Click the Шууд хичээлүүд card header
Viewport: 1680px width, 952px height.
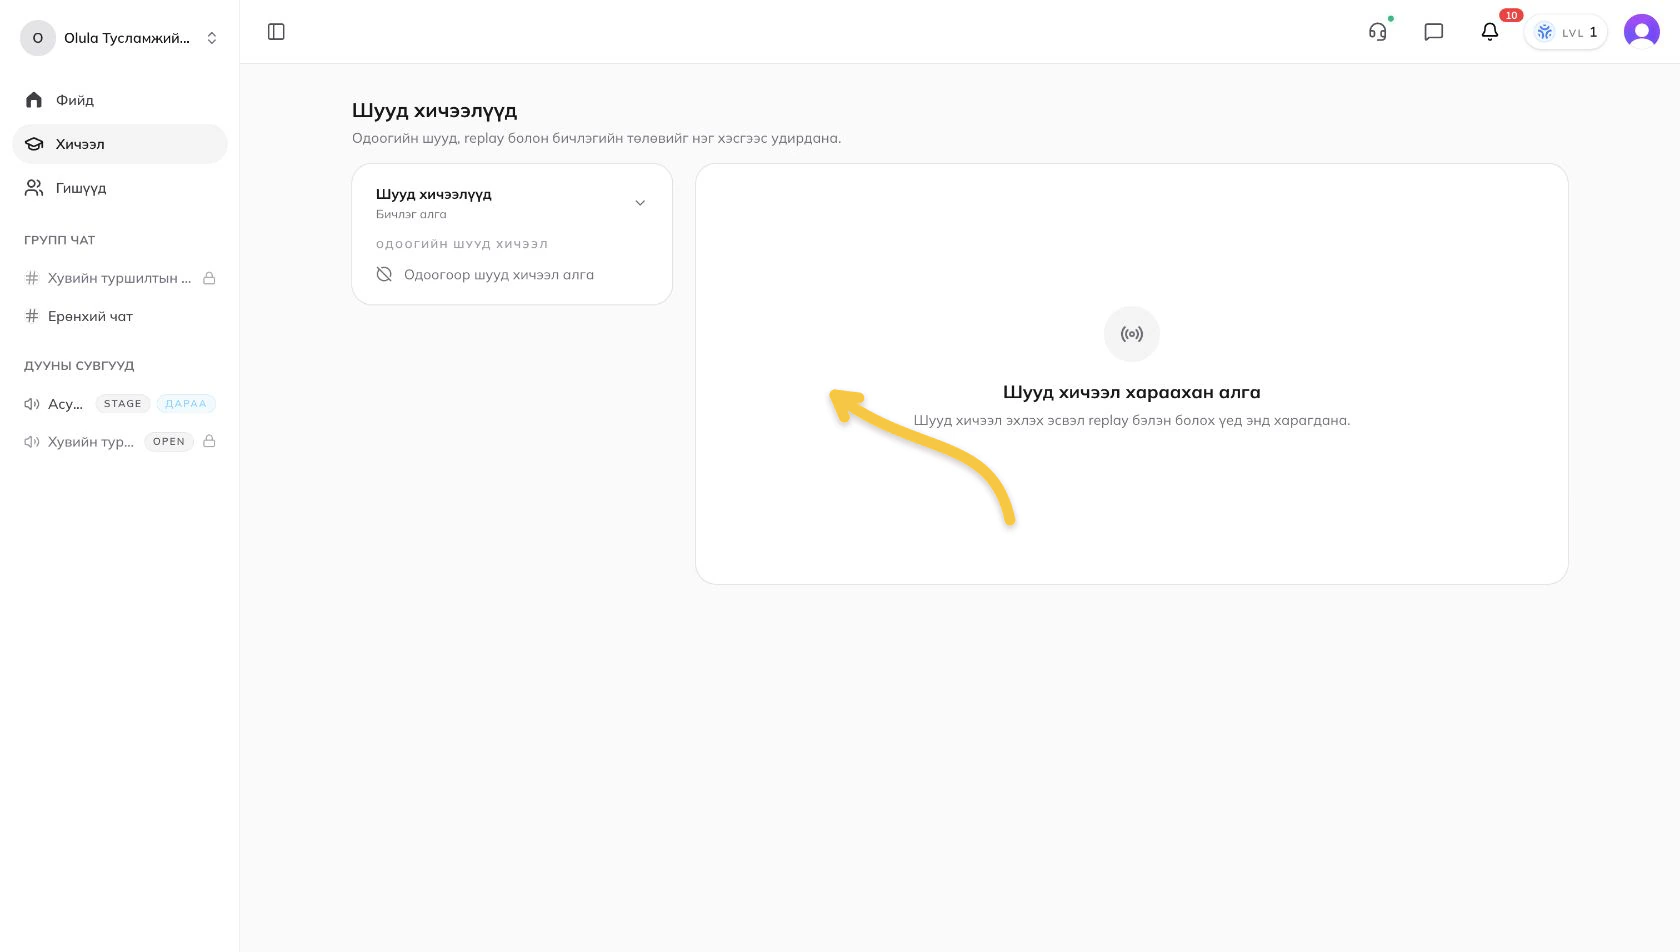[x=512, y=202]
